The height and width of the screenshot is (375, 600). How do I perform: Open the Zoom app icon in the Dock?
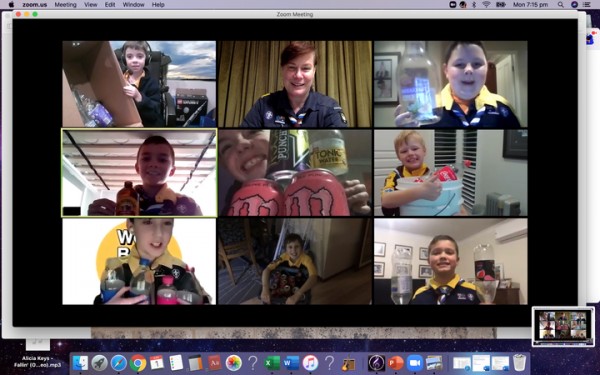point(414,363)
